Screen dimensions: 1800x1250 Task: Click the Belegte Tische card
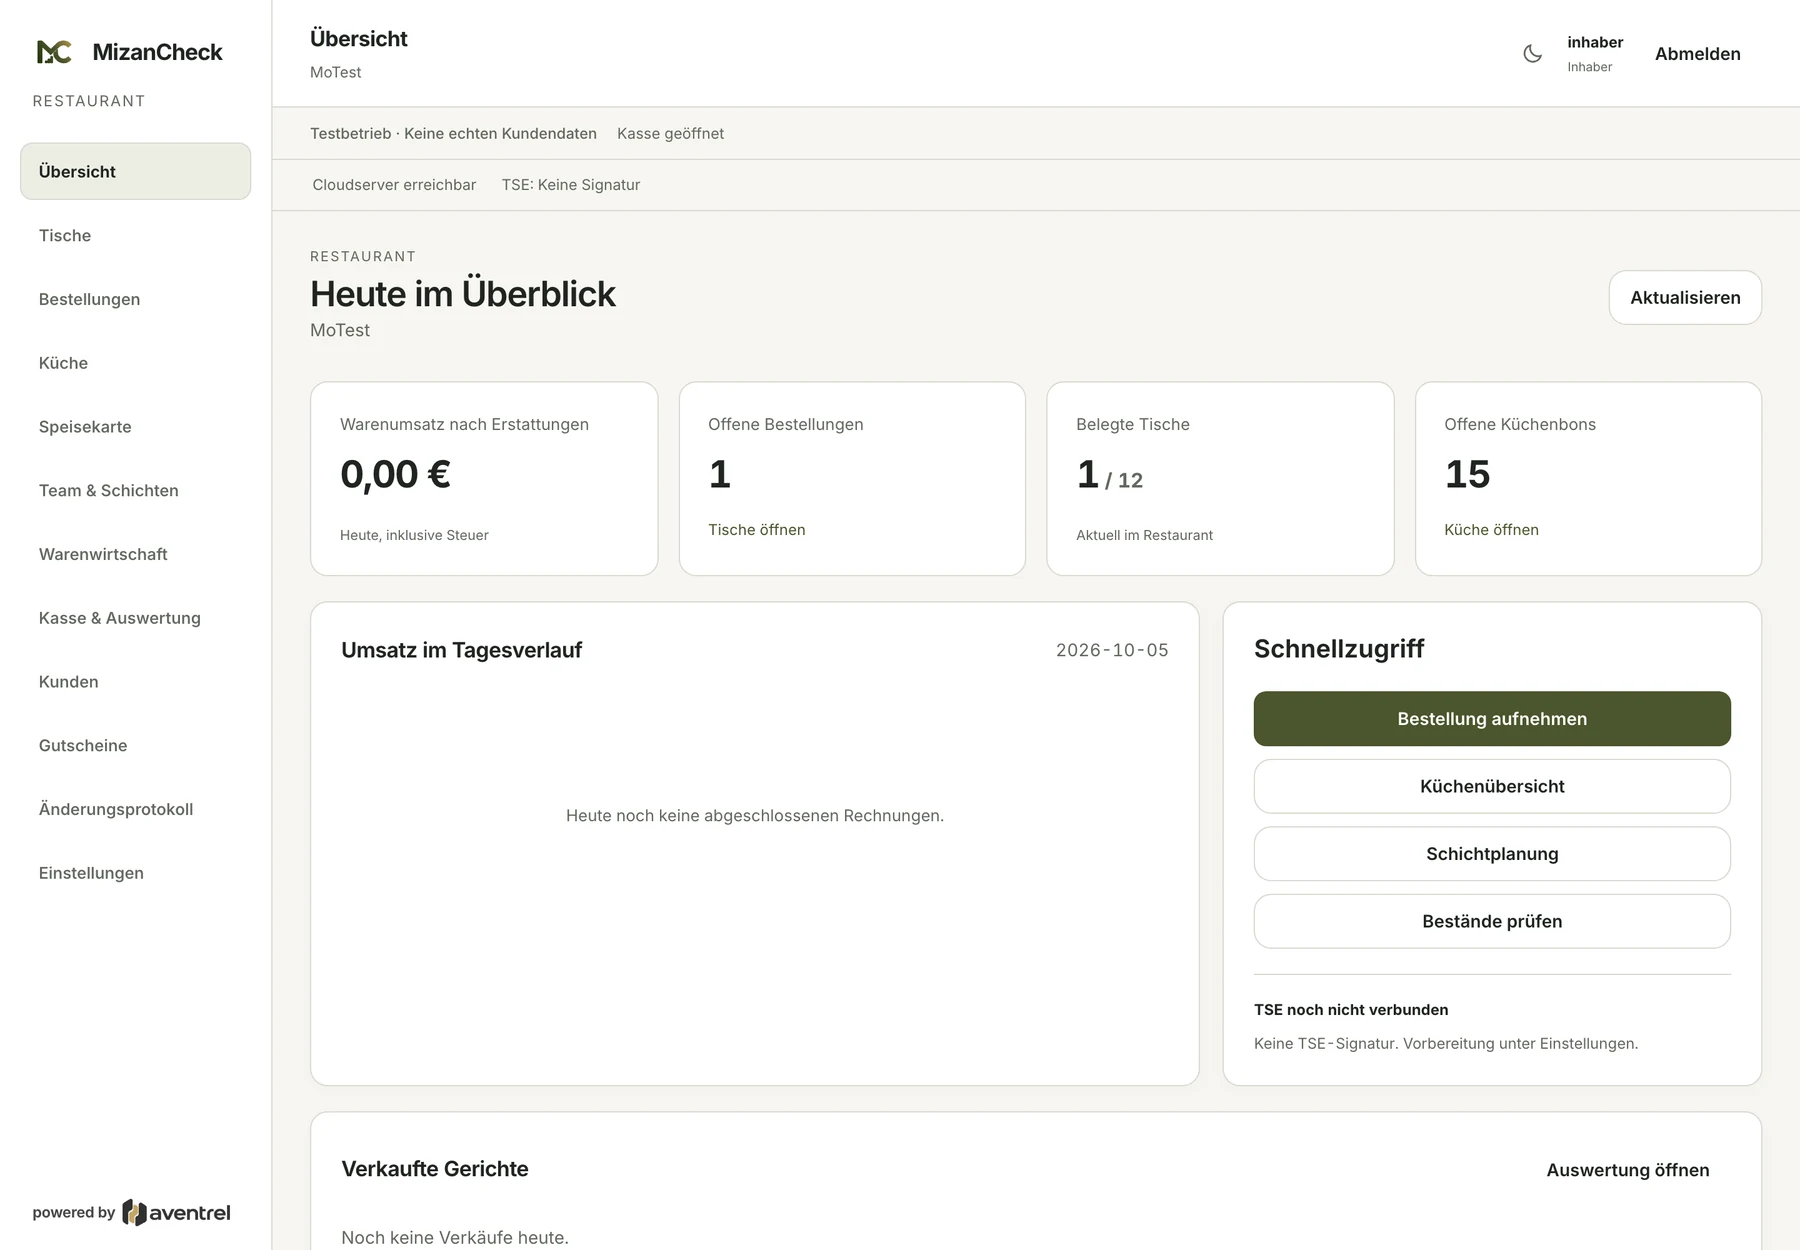point(1220,479)
